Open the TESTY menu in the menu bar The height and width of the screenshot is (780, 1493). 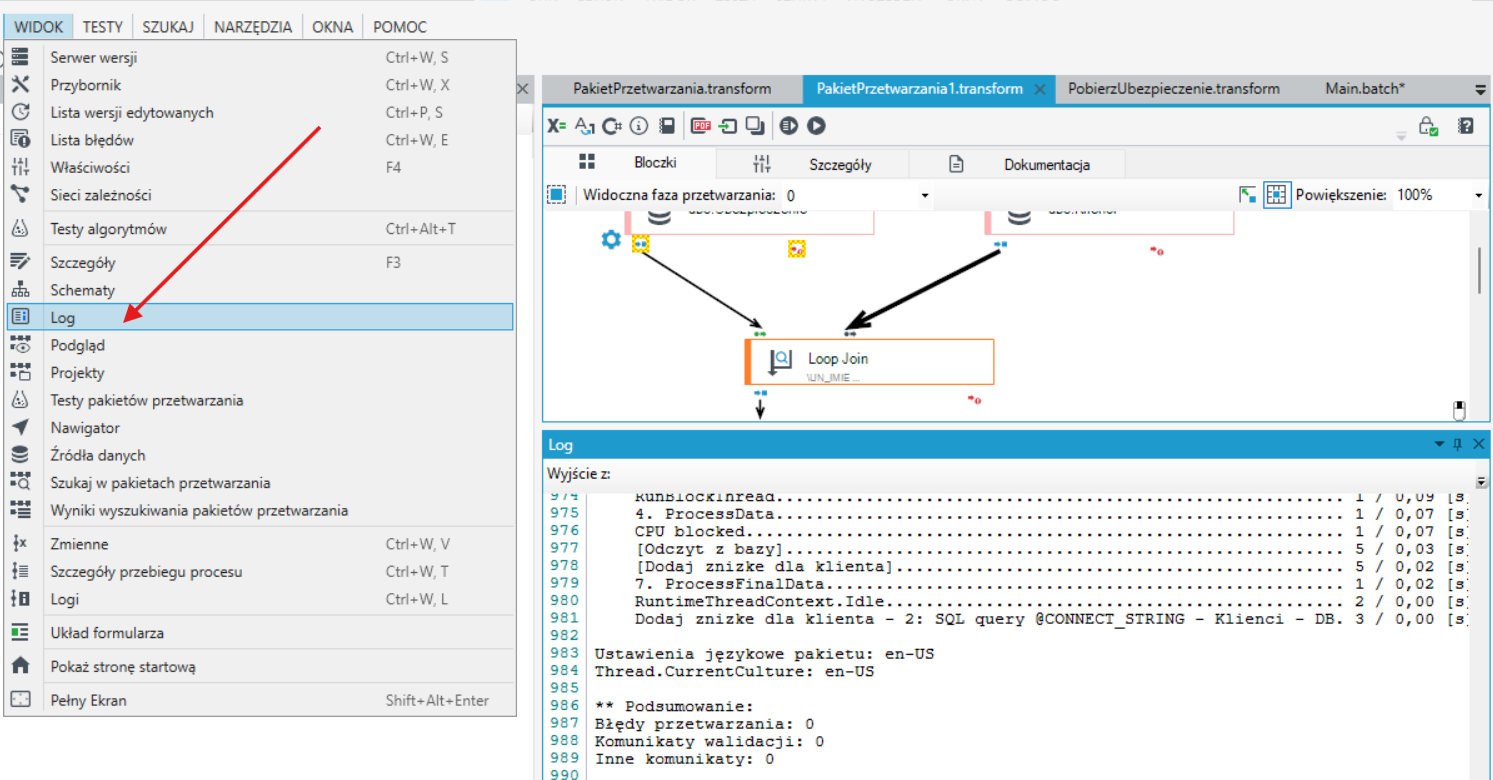click(x=102, y=27)
